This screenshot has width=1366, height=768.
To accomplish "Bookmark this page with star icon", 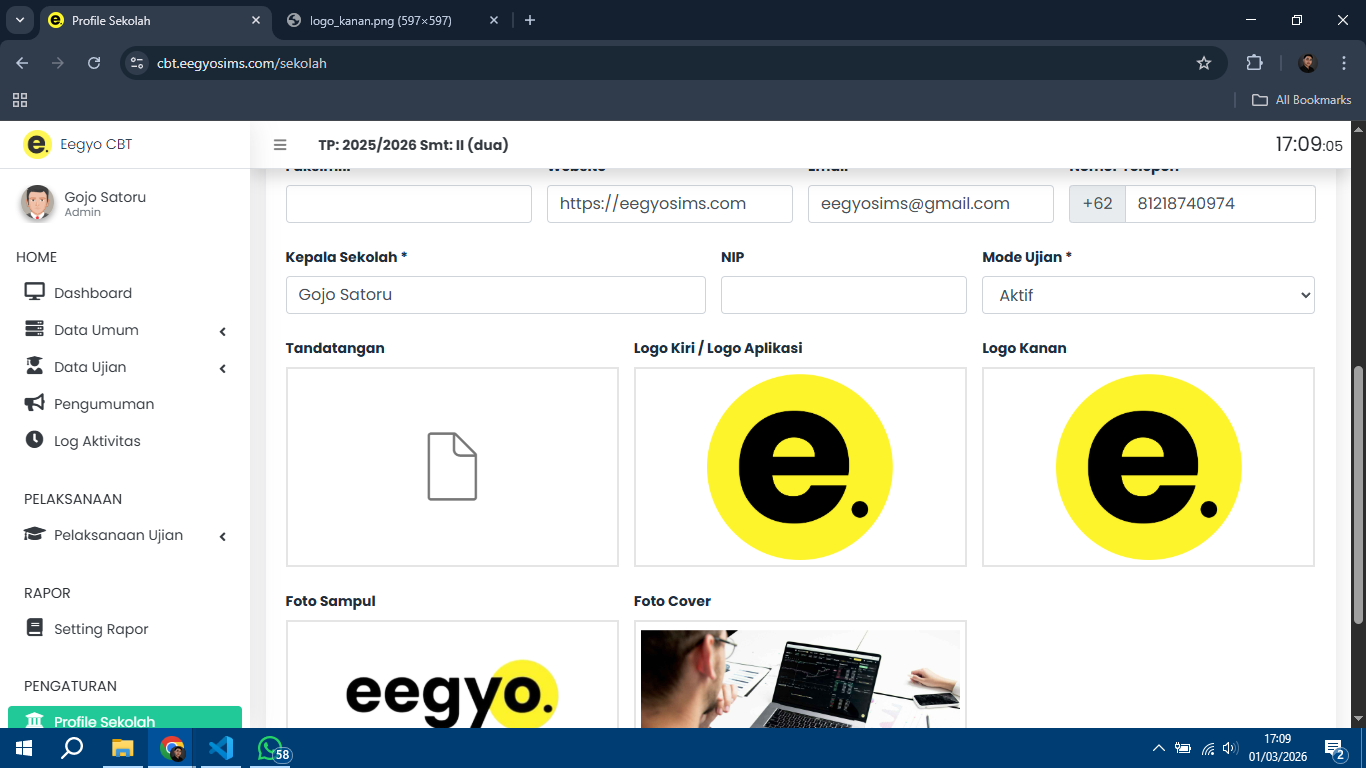I will (1204, 63).
